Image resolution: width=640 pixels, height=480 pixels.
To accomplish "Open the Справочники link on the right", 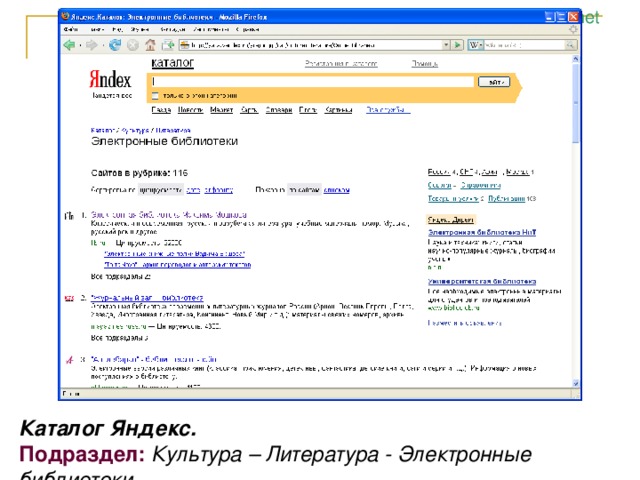I will pyautogui.click(x=480, y=185).
